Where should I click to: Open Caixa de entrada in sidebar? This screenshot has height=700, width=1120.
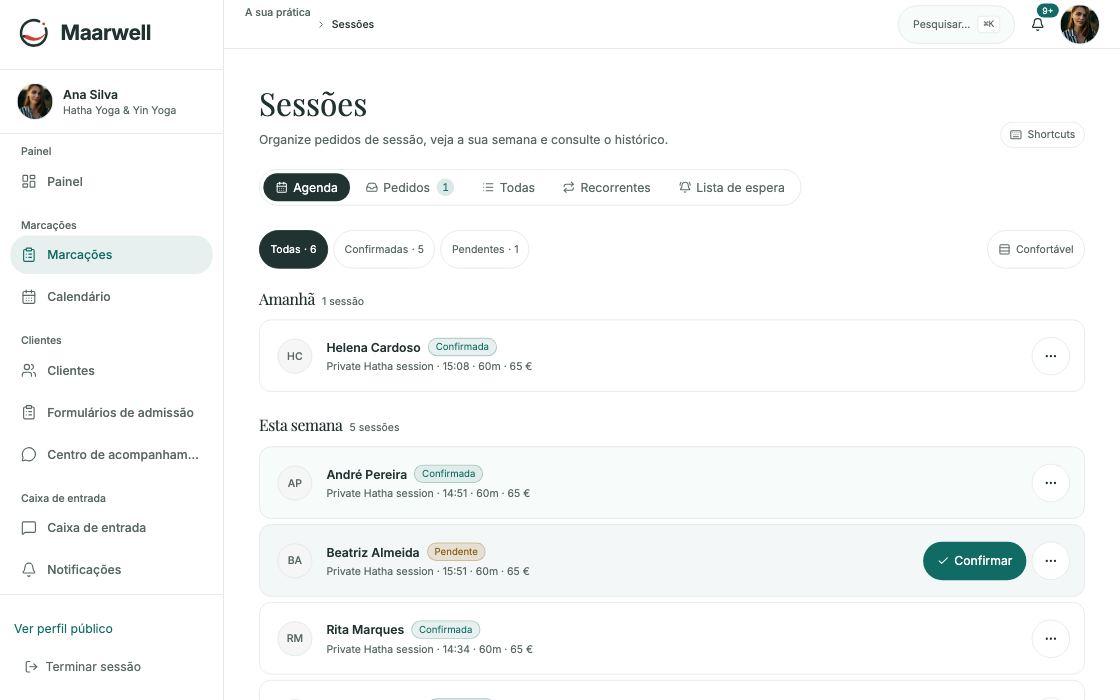(111, 528)
